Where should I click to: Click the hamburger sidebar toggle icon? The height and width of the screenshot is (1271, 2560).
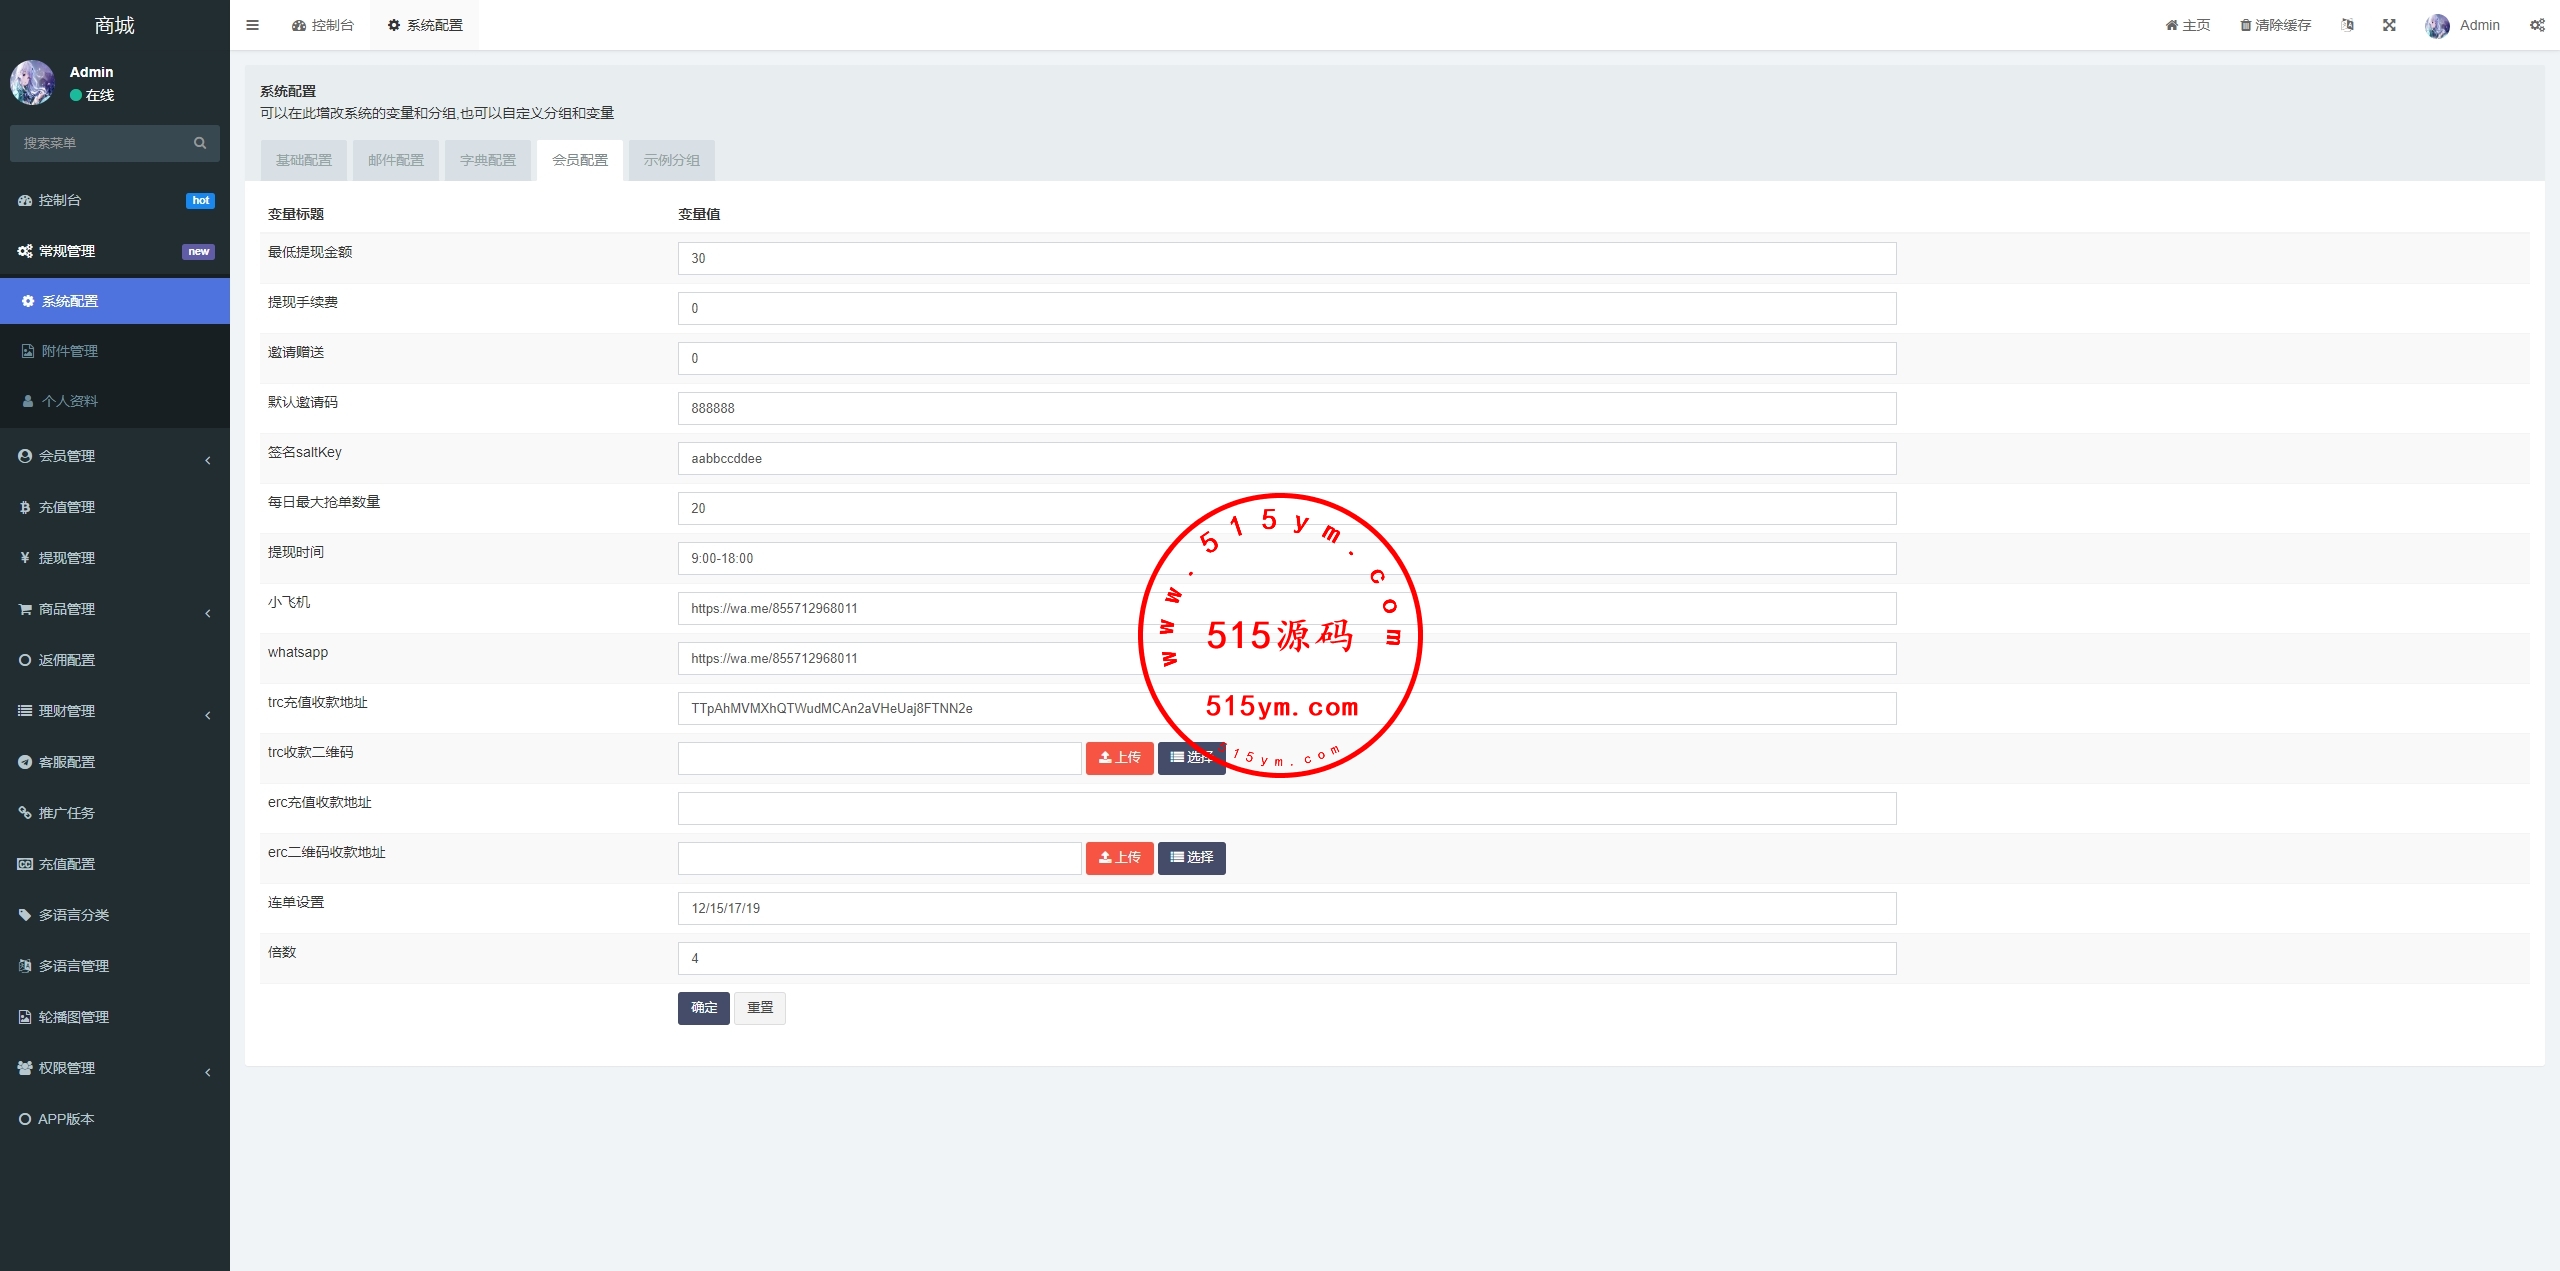[252, 25]
